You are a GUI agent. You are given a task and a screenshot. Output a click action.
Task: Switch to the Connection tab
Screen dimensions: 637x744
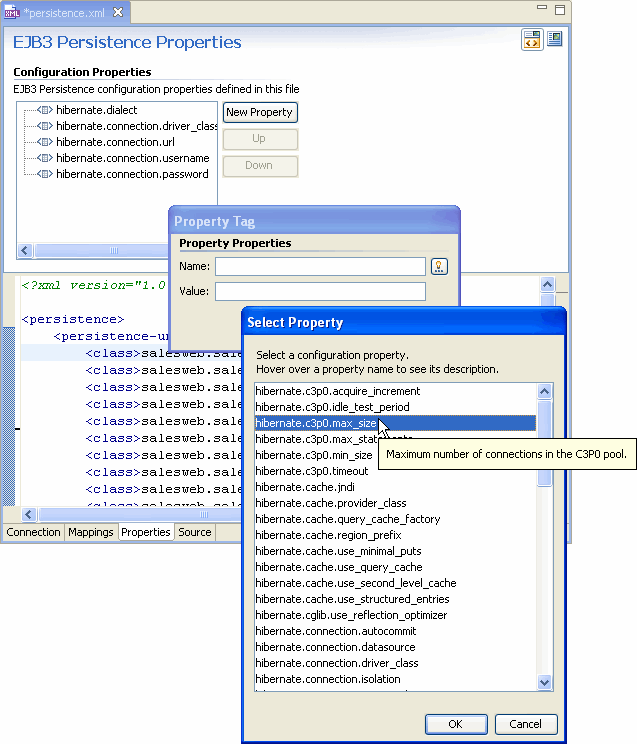point(33,532)
